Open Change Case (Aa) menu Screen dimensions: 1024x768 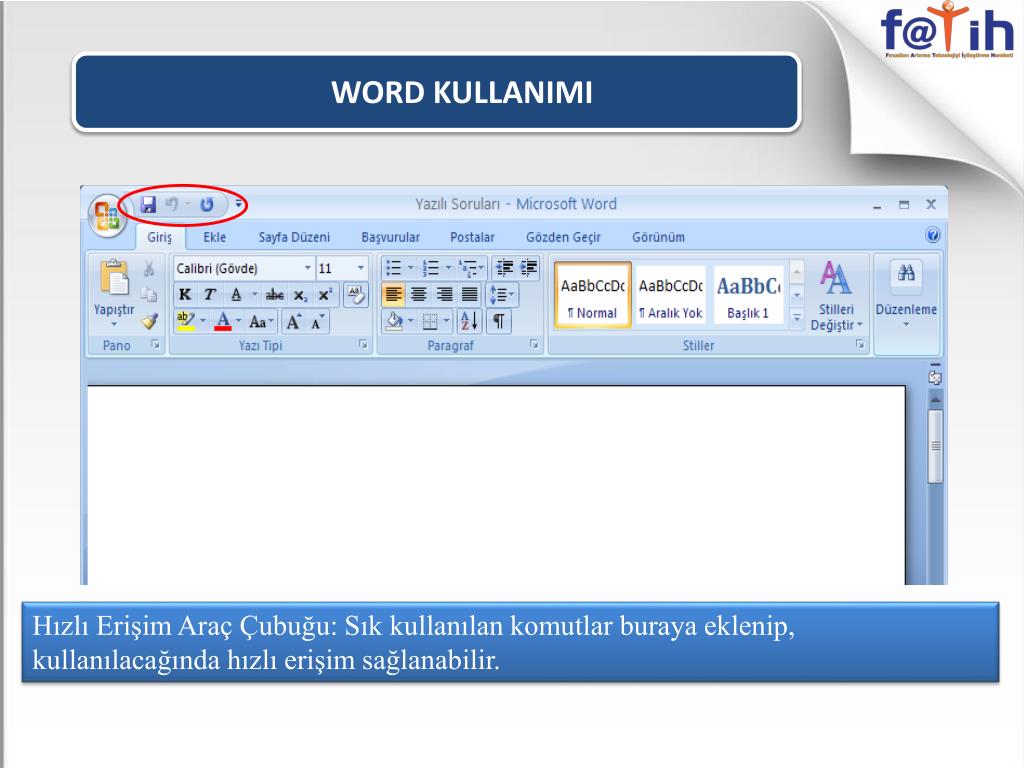[x=261, y=321]
